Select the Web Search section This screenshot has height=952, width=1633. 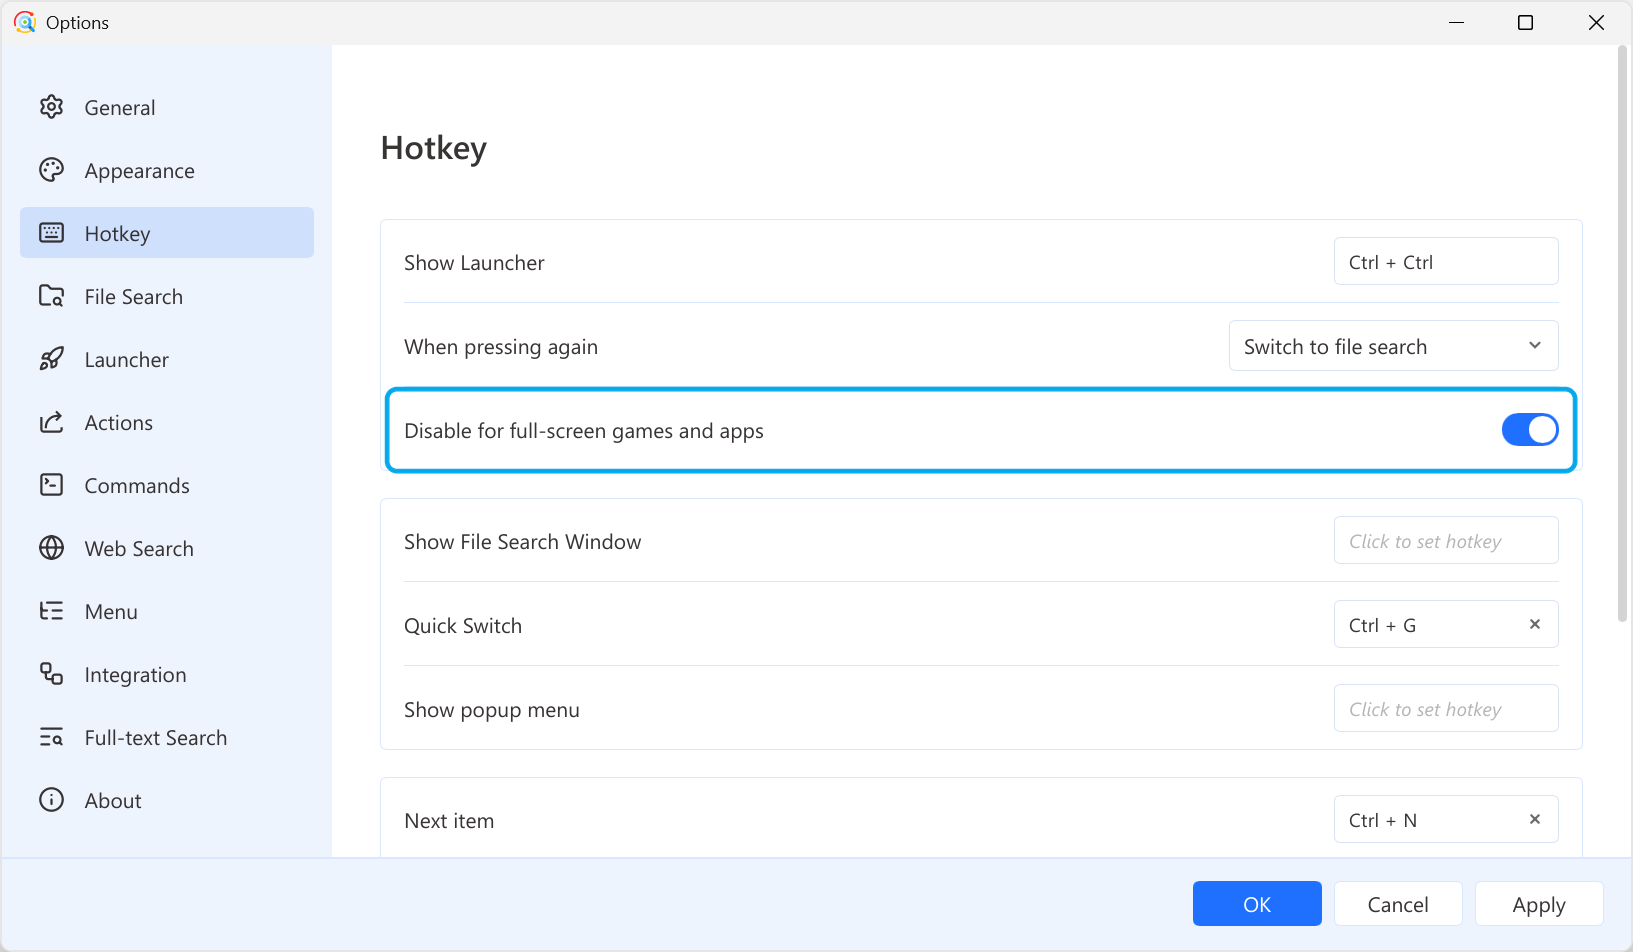(x=167, y=548)
